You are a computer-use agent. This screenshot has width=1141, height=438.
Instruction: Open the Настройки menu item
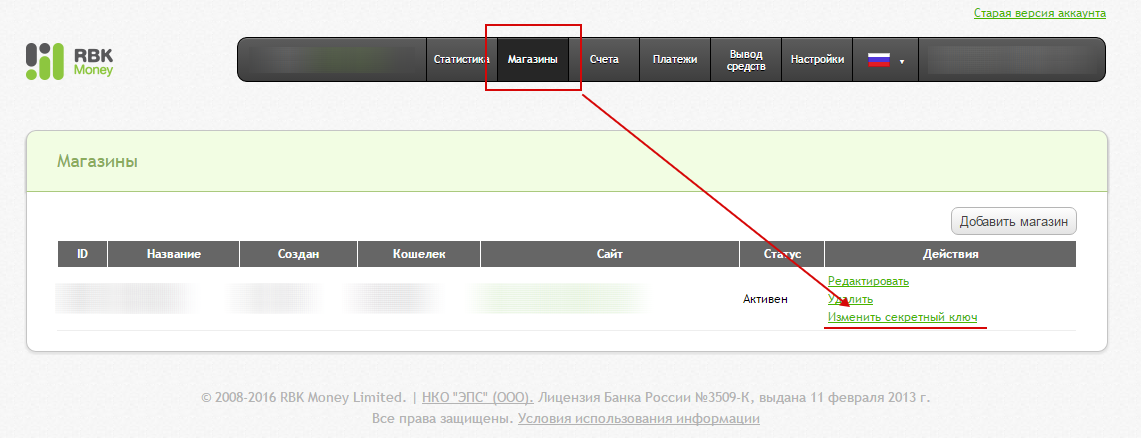817,60
